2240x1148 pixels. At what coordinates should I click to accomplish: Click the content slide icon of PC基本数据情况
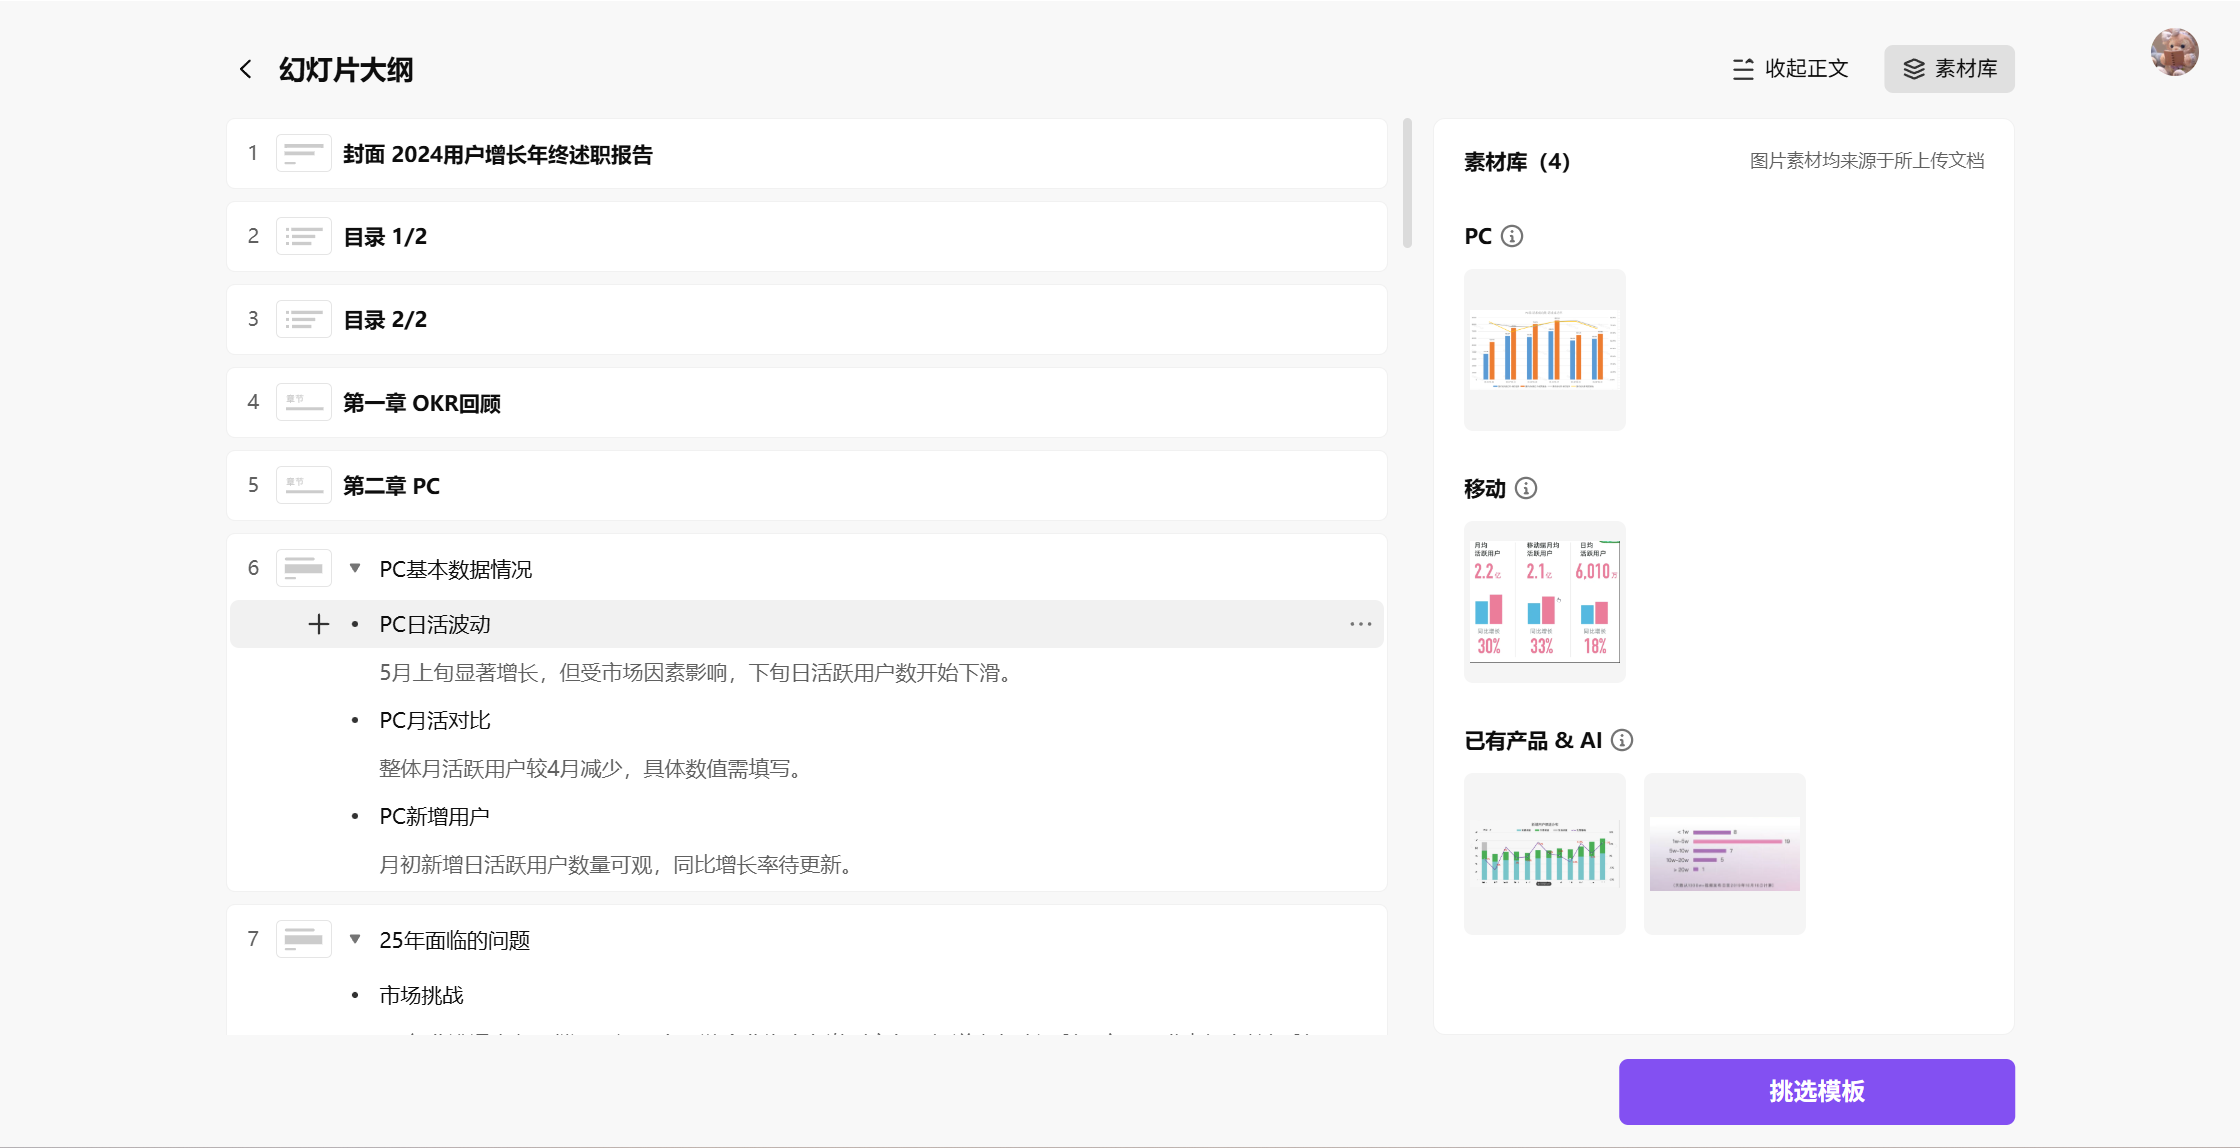pos(303,567)
